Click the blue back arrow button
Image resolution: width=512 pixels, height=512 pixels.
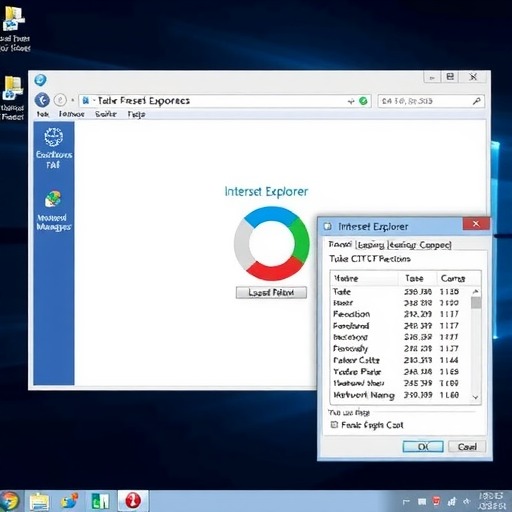pyautogui.click(x=42, y=100)
